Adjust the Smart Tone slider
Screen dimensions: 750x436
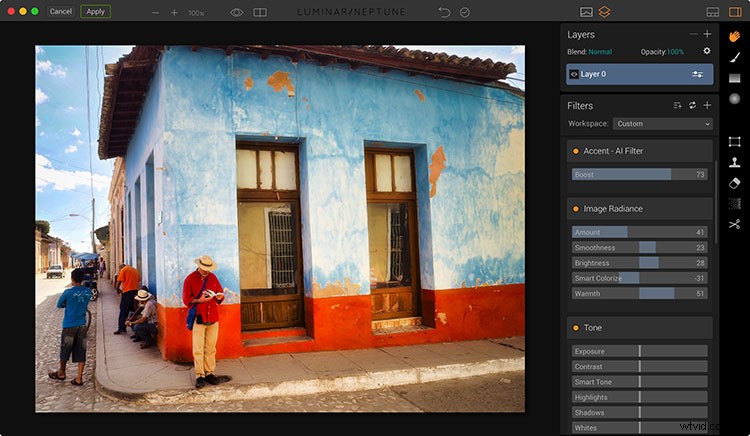click(x=640, y=382)
